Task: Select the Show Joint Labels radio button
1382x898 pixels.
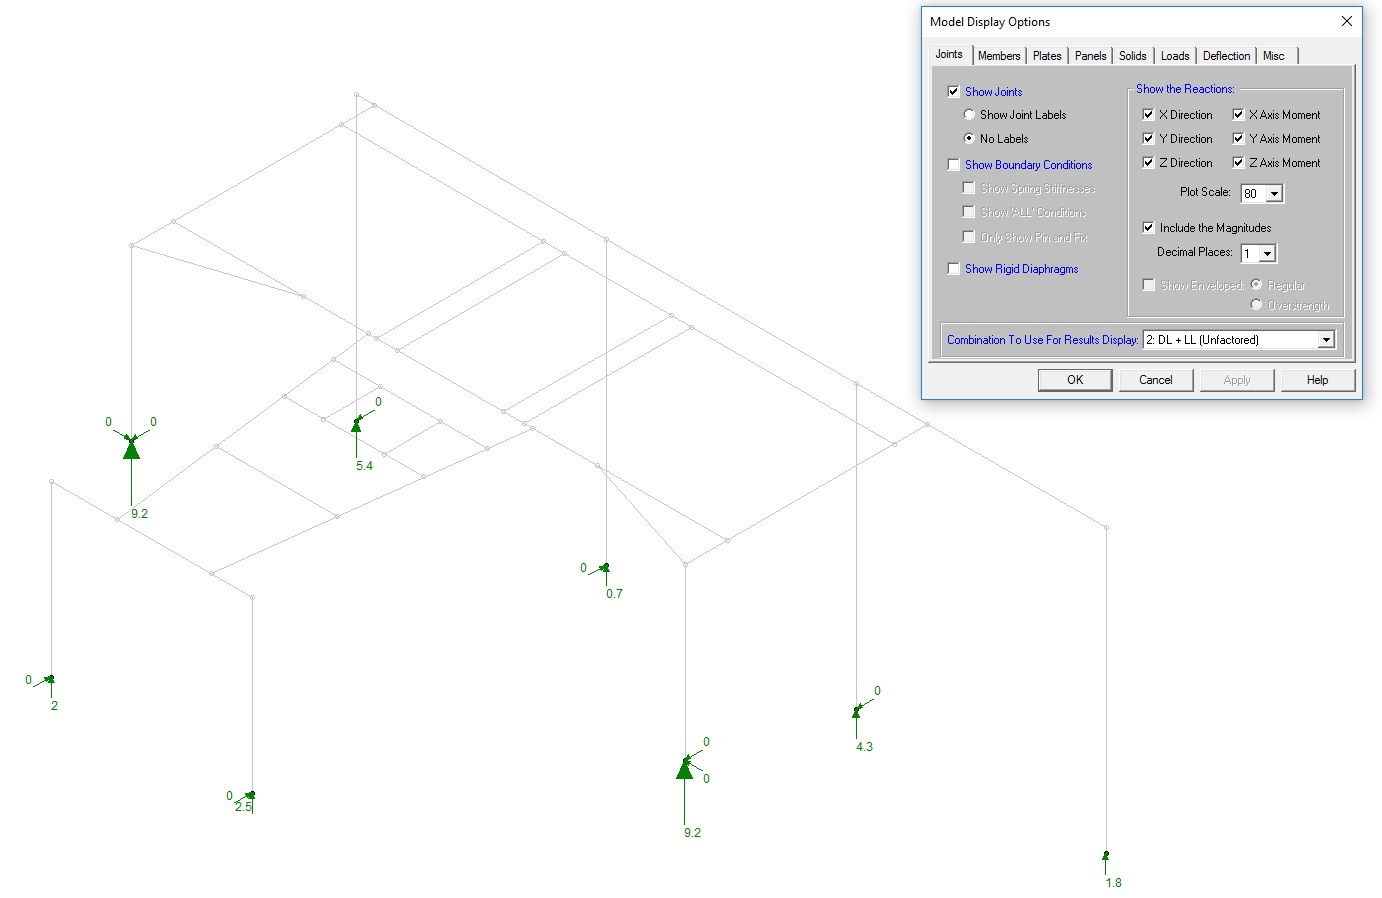Action: pyautogui.click(x=969, y=115)
